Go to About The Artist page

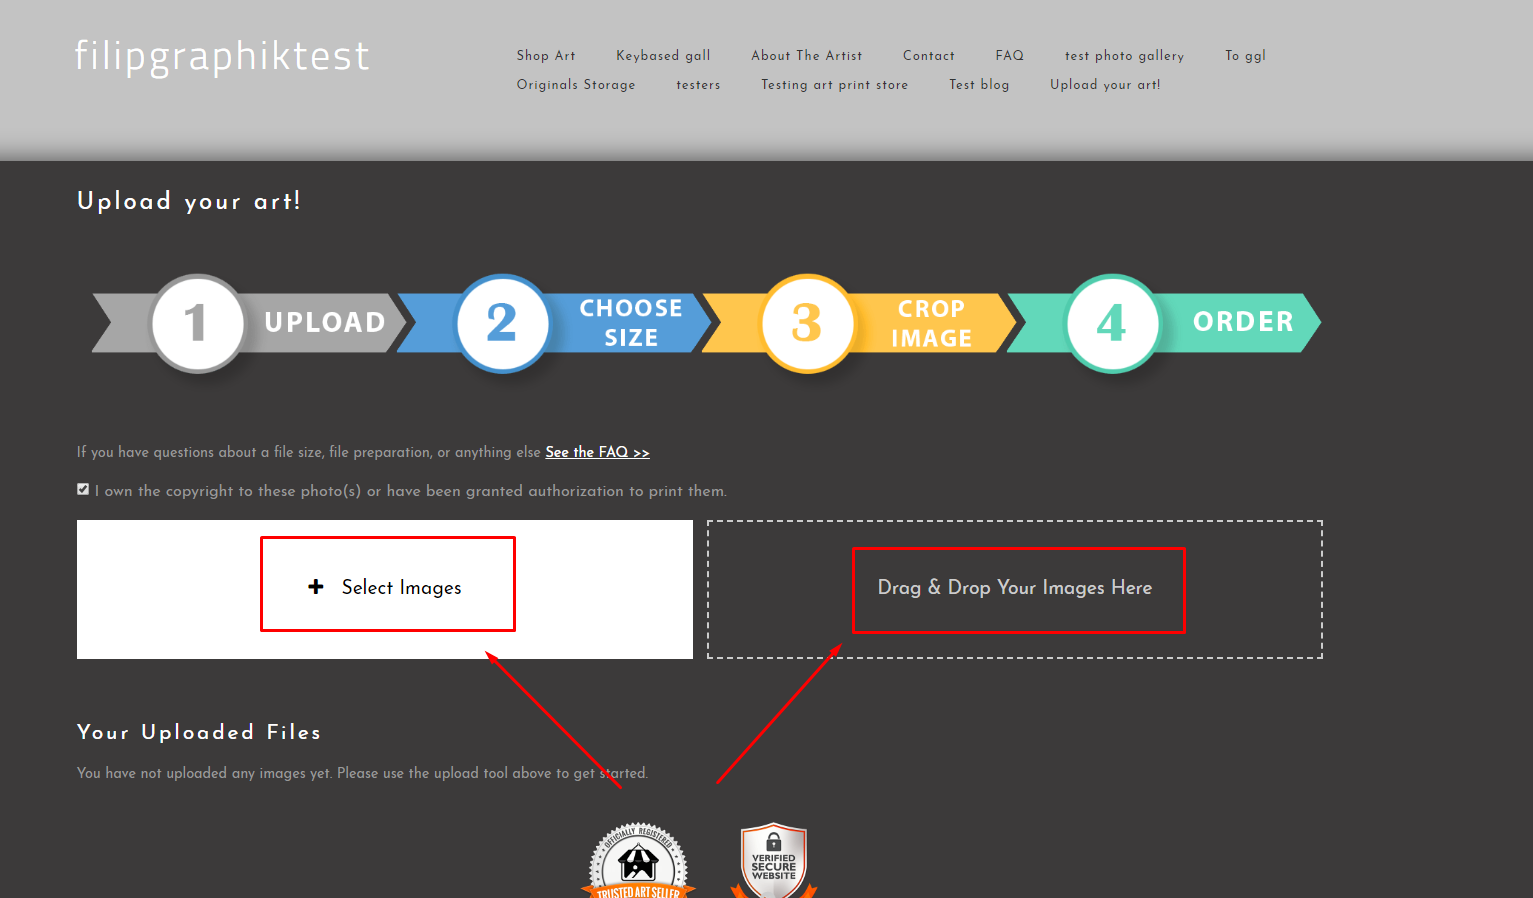tap(806, 56)
